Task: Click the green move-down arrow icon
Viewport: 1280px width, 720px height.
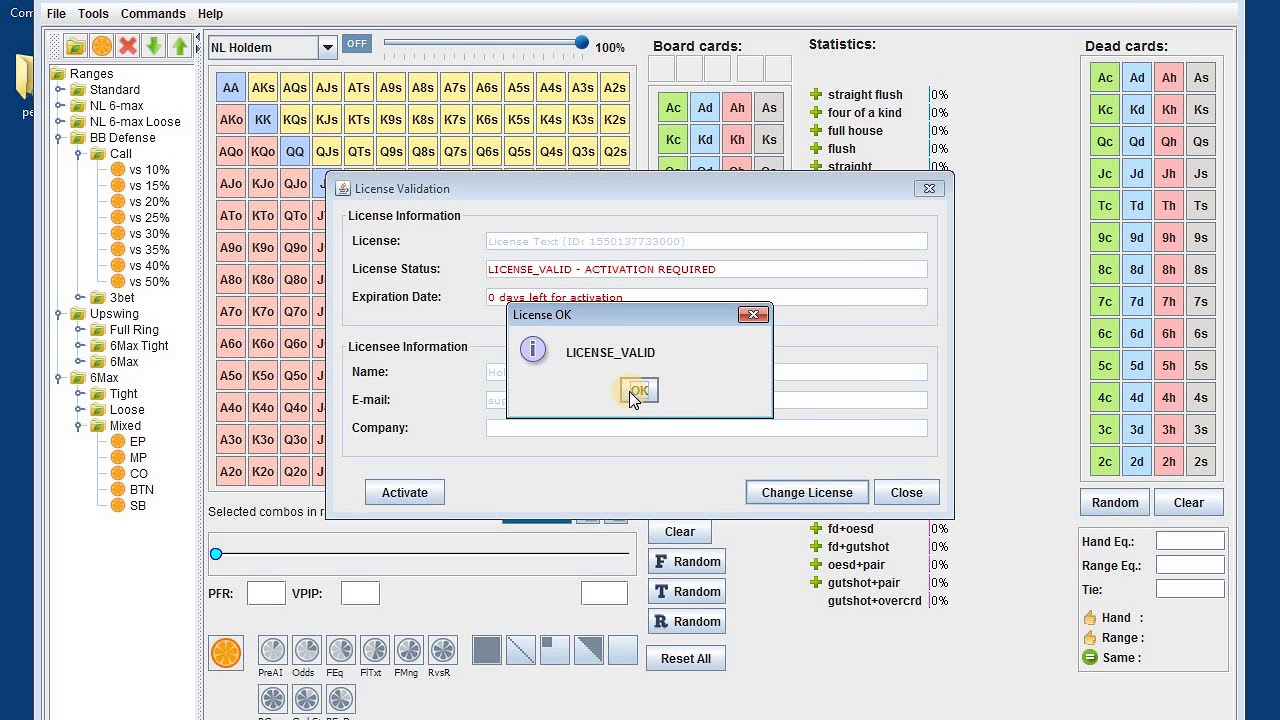Action: 154,46
